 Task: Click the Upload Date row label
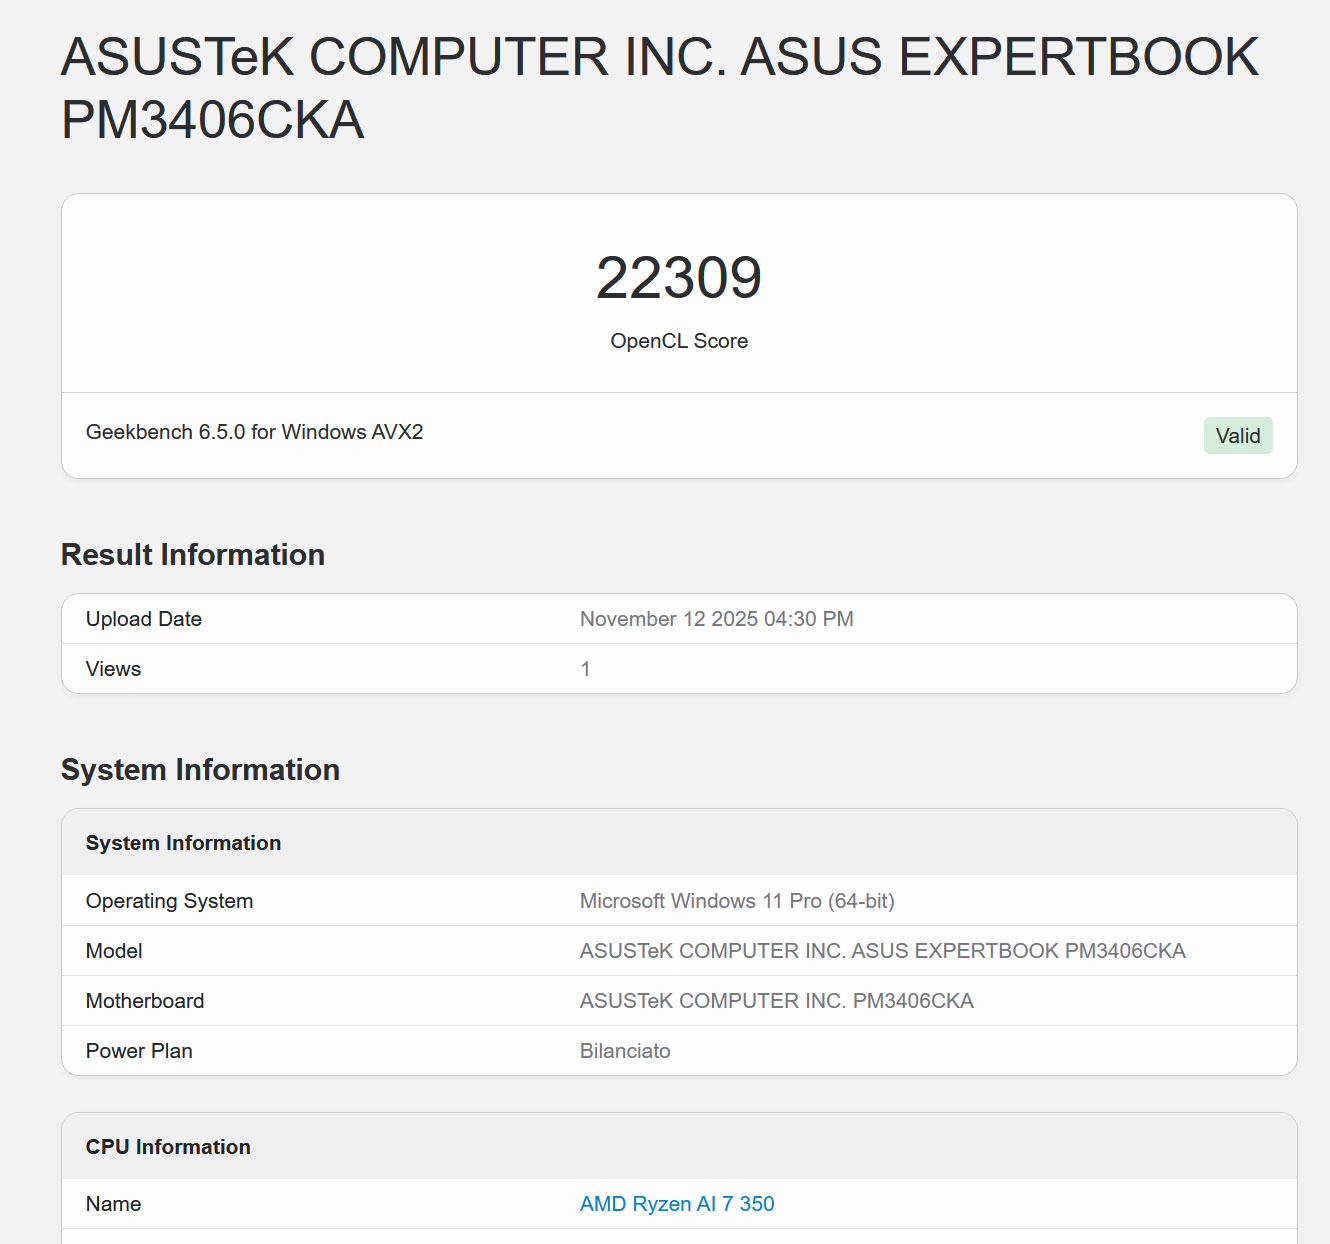pyautogui.click(x=144, y=619)
